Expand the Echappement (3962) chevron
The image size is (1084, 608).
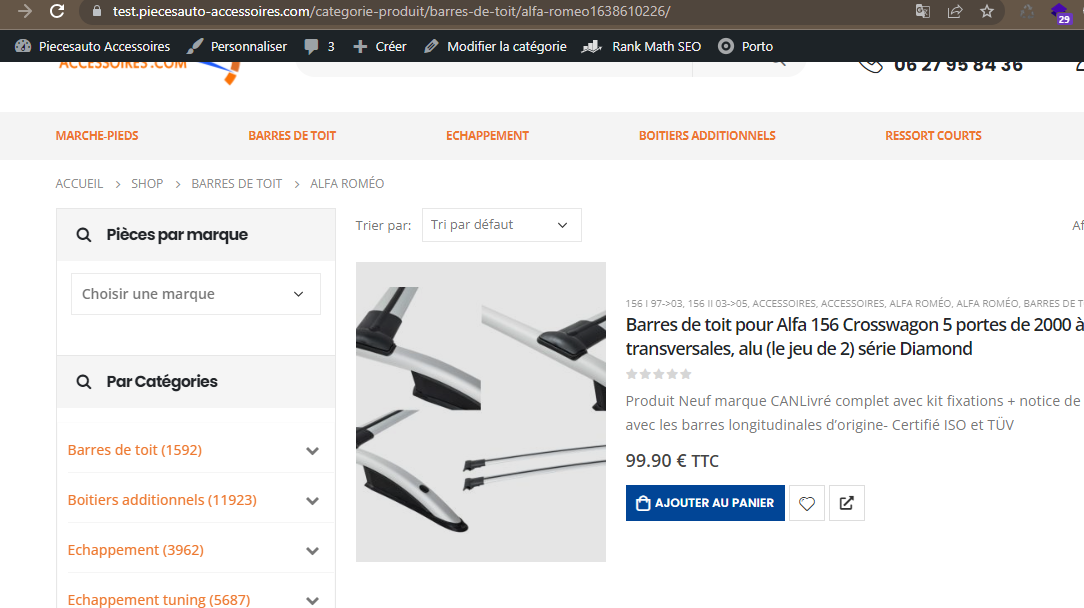pyautogui.click(x=312, y=551)
